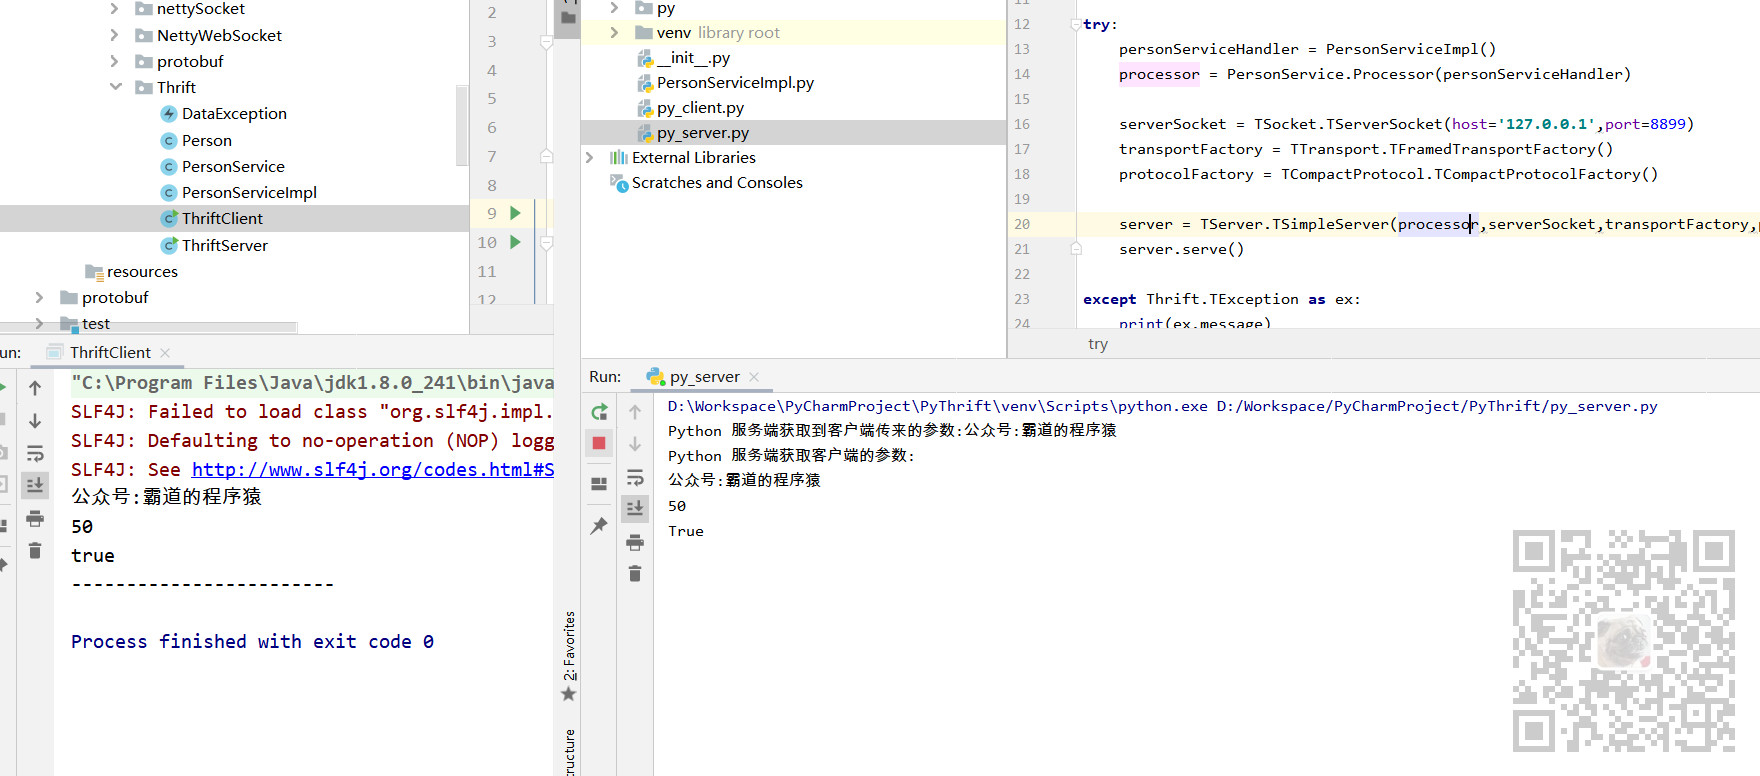Click the Java project vertical scrollbar

tap(461, 125)
